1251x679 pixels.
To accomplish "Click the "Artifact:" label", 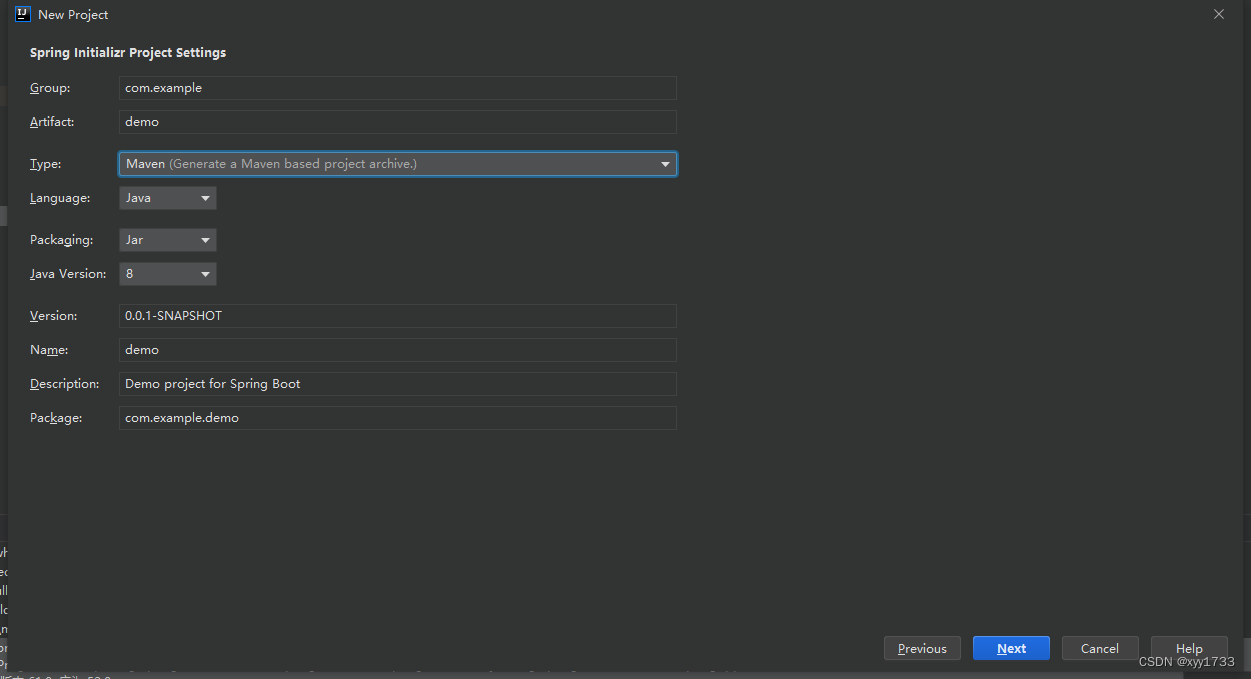I will [52, 122].
